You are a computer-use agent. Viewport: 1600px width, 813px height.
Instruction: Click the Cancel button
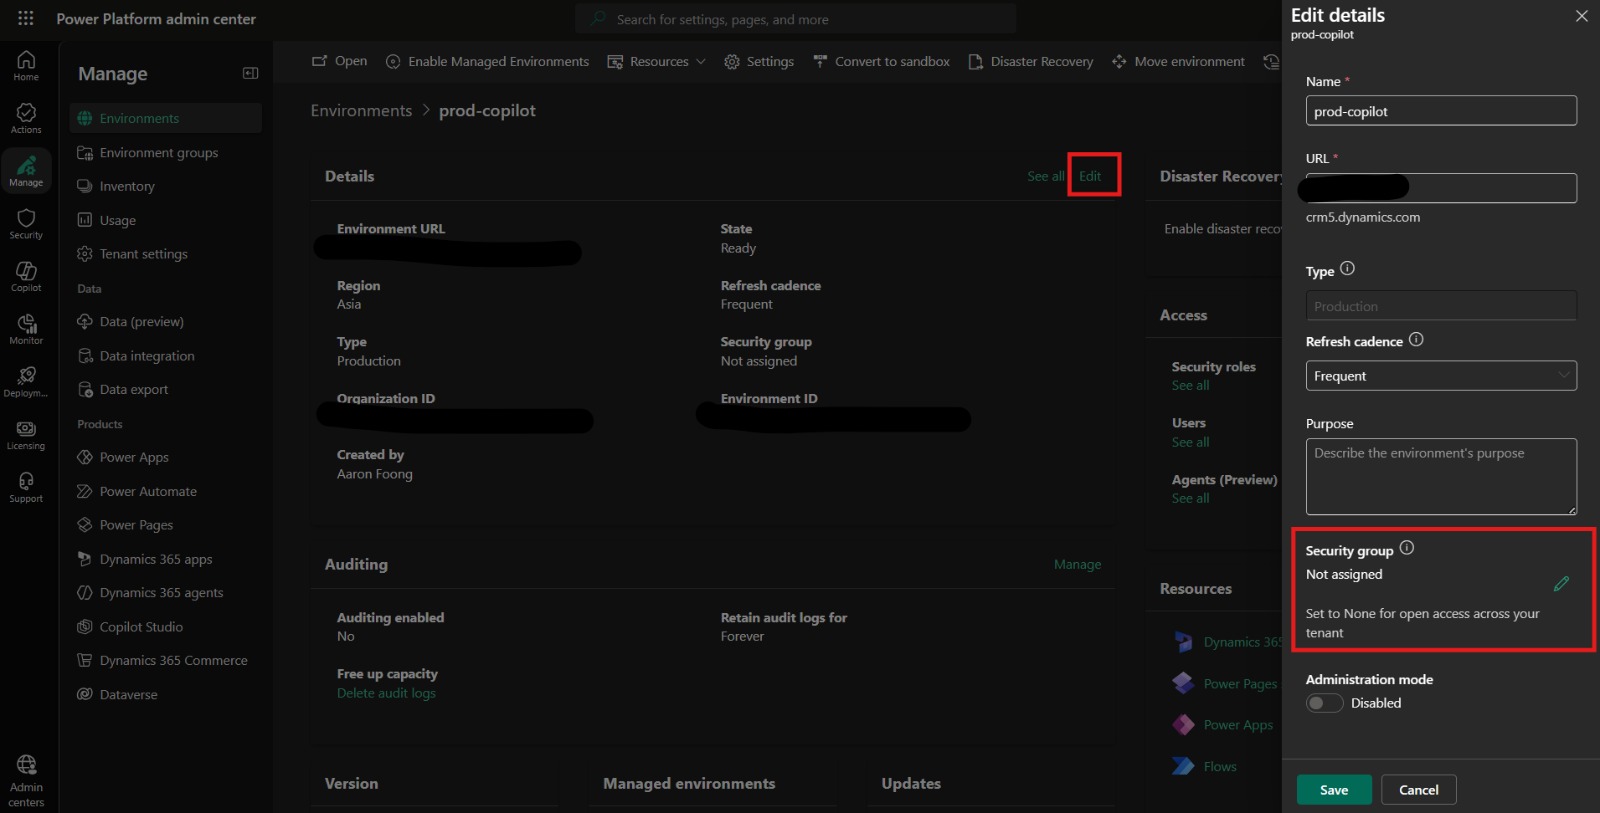(x=1418, y=790)
